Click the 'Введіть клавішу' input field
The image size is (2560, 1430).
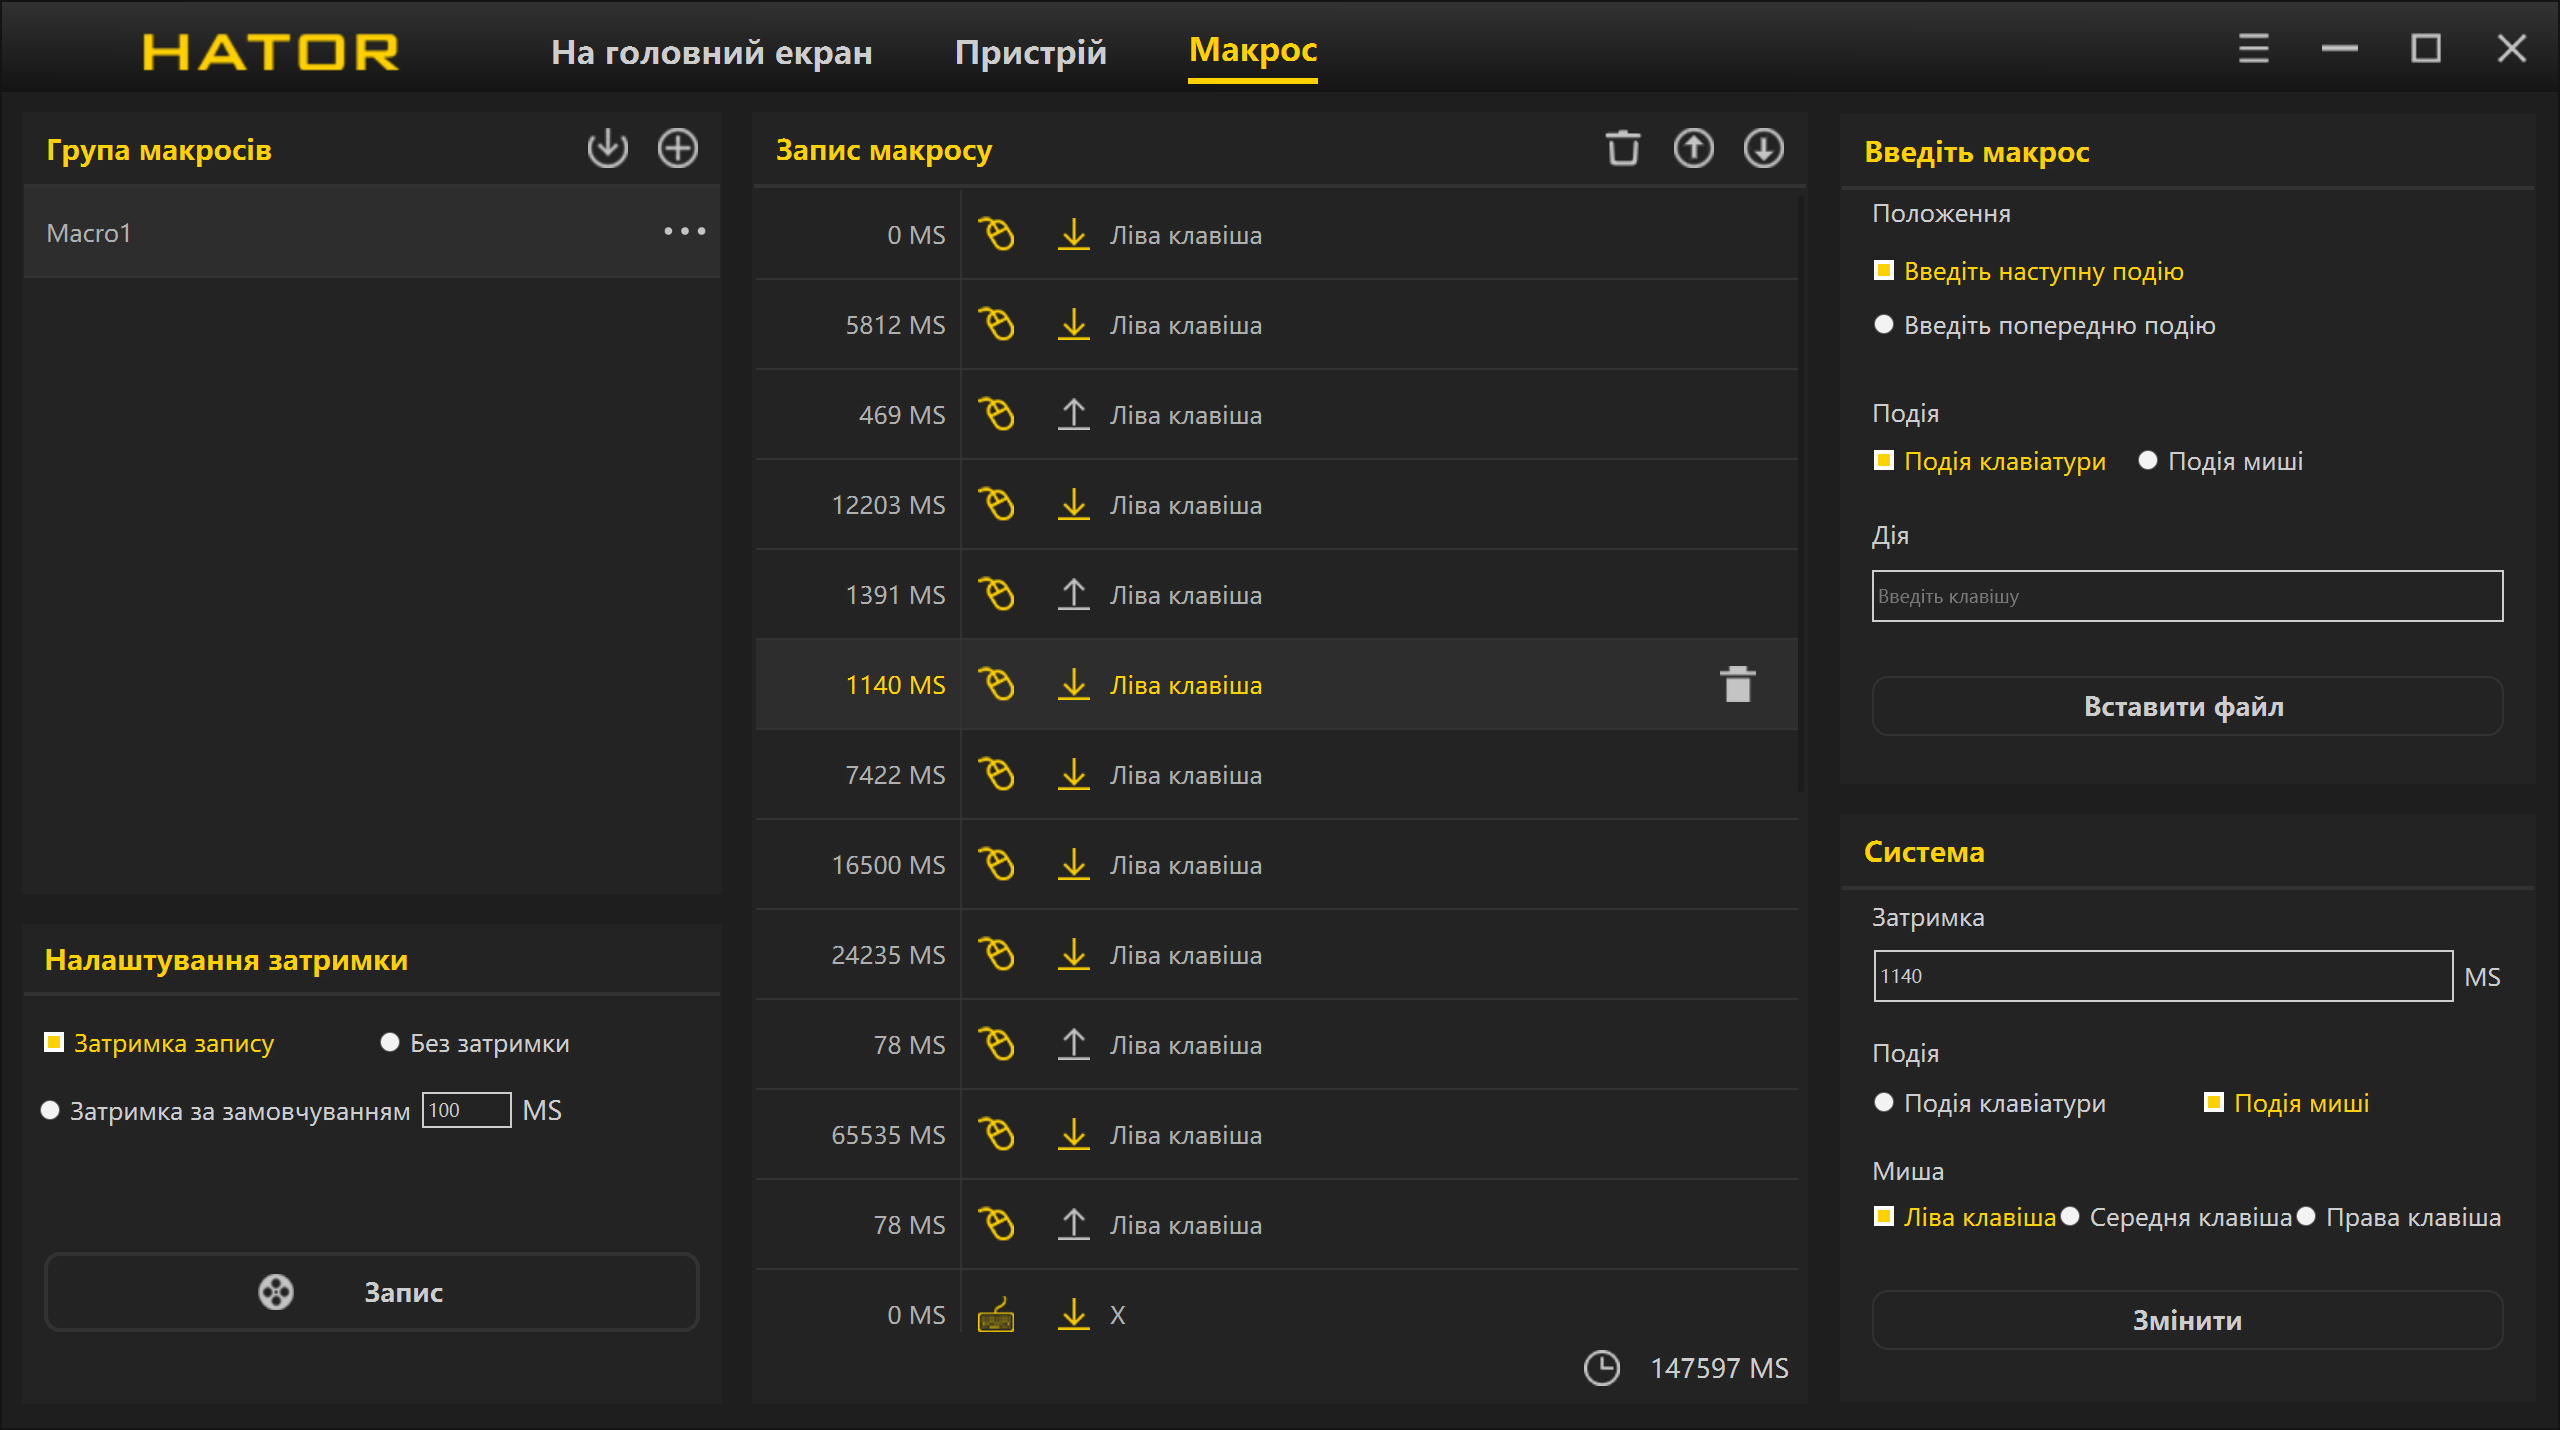click(2186, 596)
